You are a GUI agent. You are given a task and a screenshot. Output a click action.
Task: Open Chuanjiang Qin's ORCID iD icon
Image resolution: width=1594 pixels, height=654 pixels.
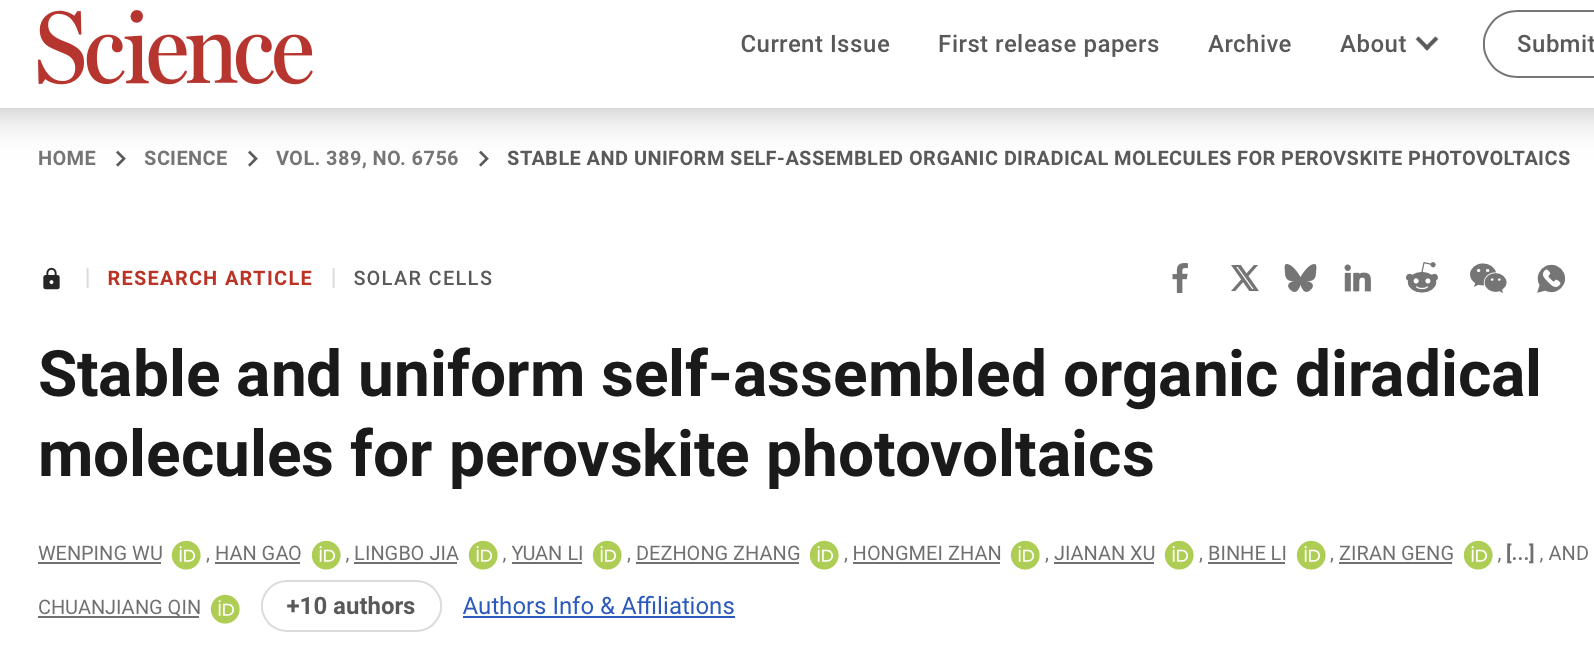tap(225, 608)
